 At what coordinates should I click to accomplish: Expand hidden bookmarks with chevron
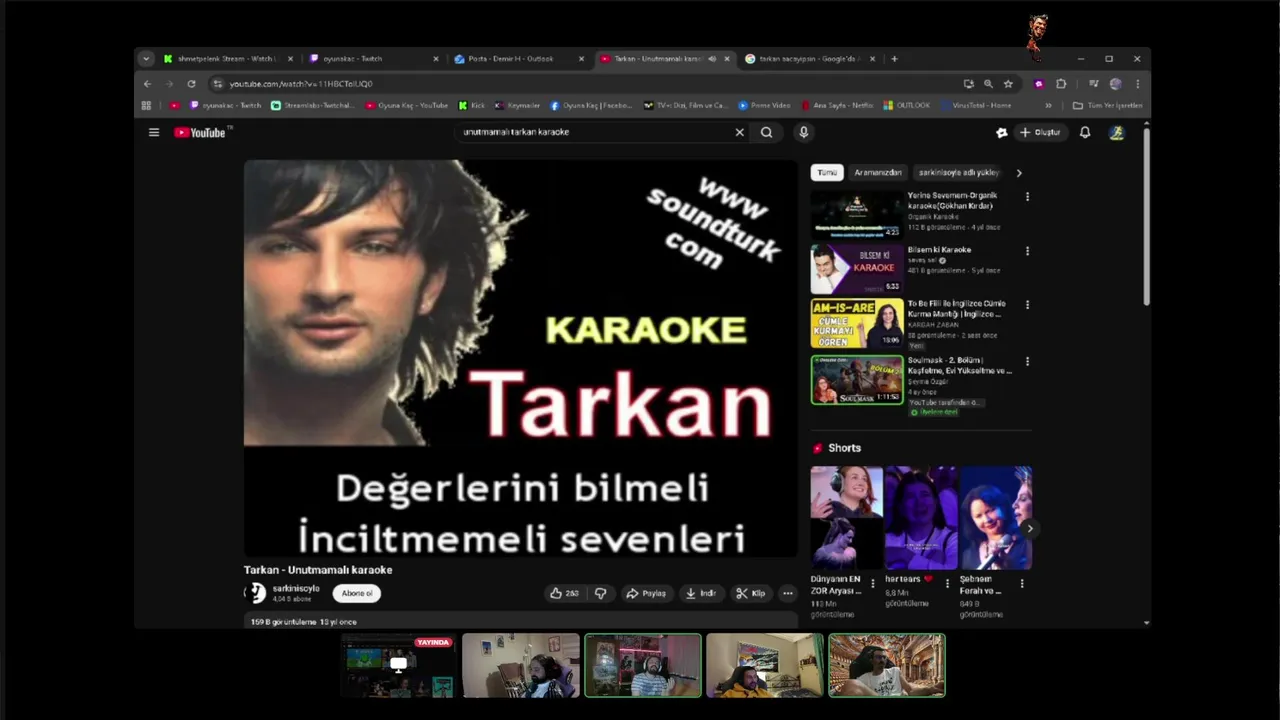[1048, 105]
